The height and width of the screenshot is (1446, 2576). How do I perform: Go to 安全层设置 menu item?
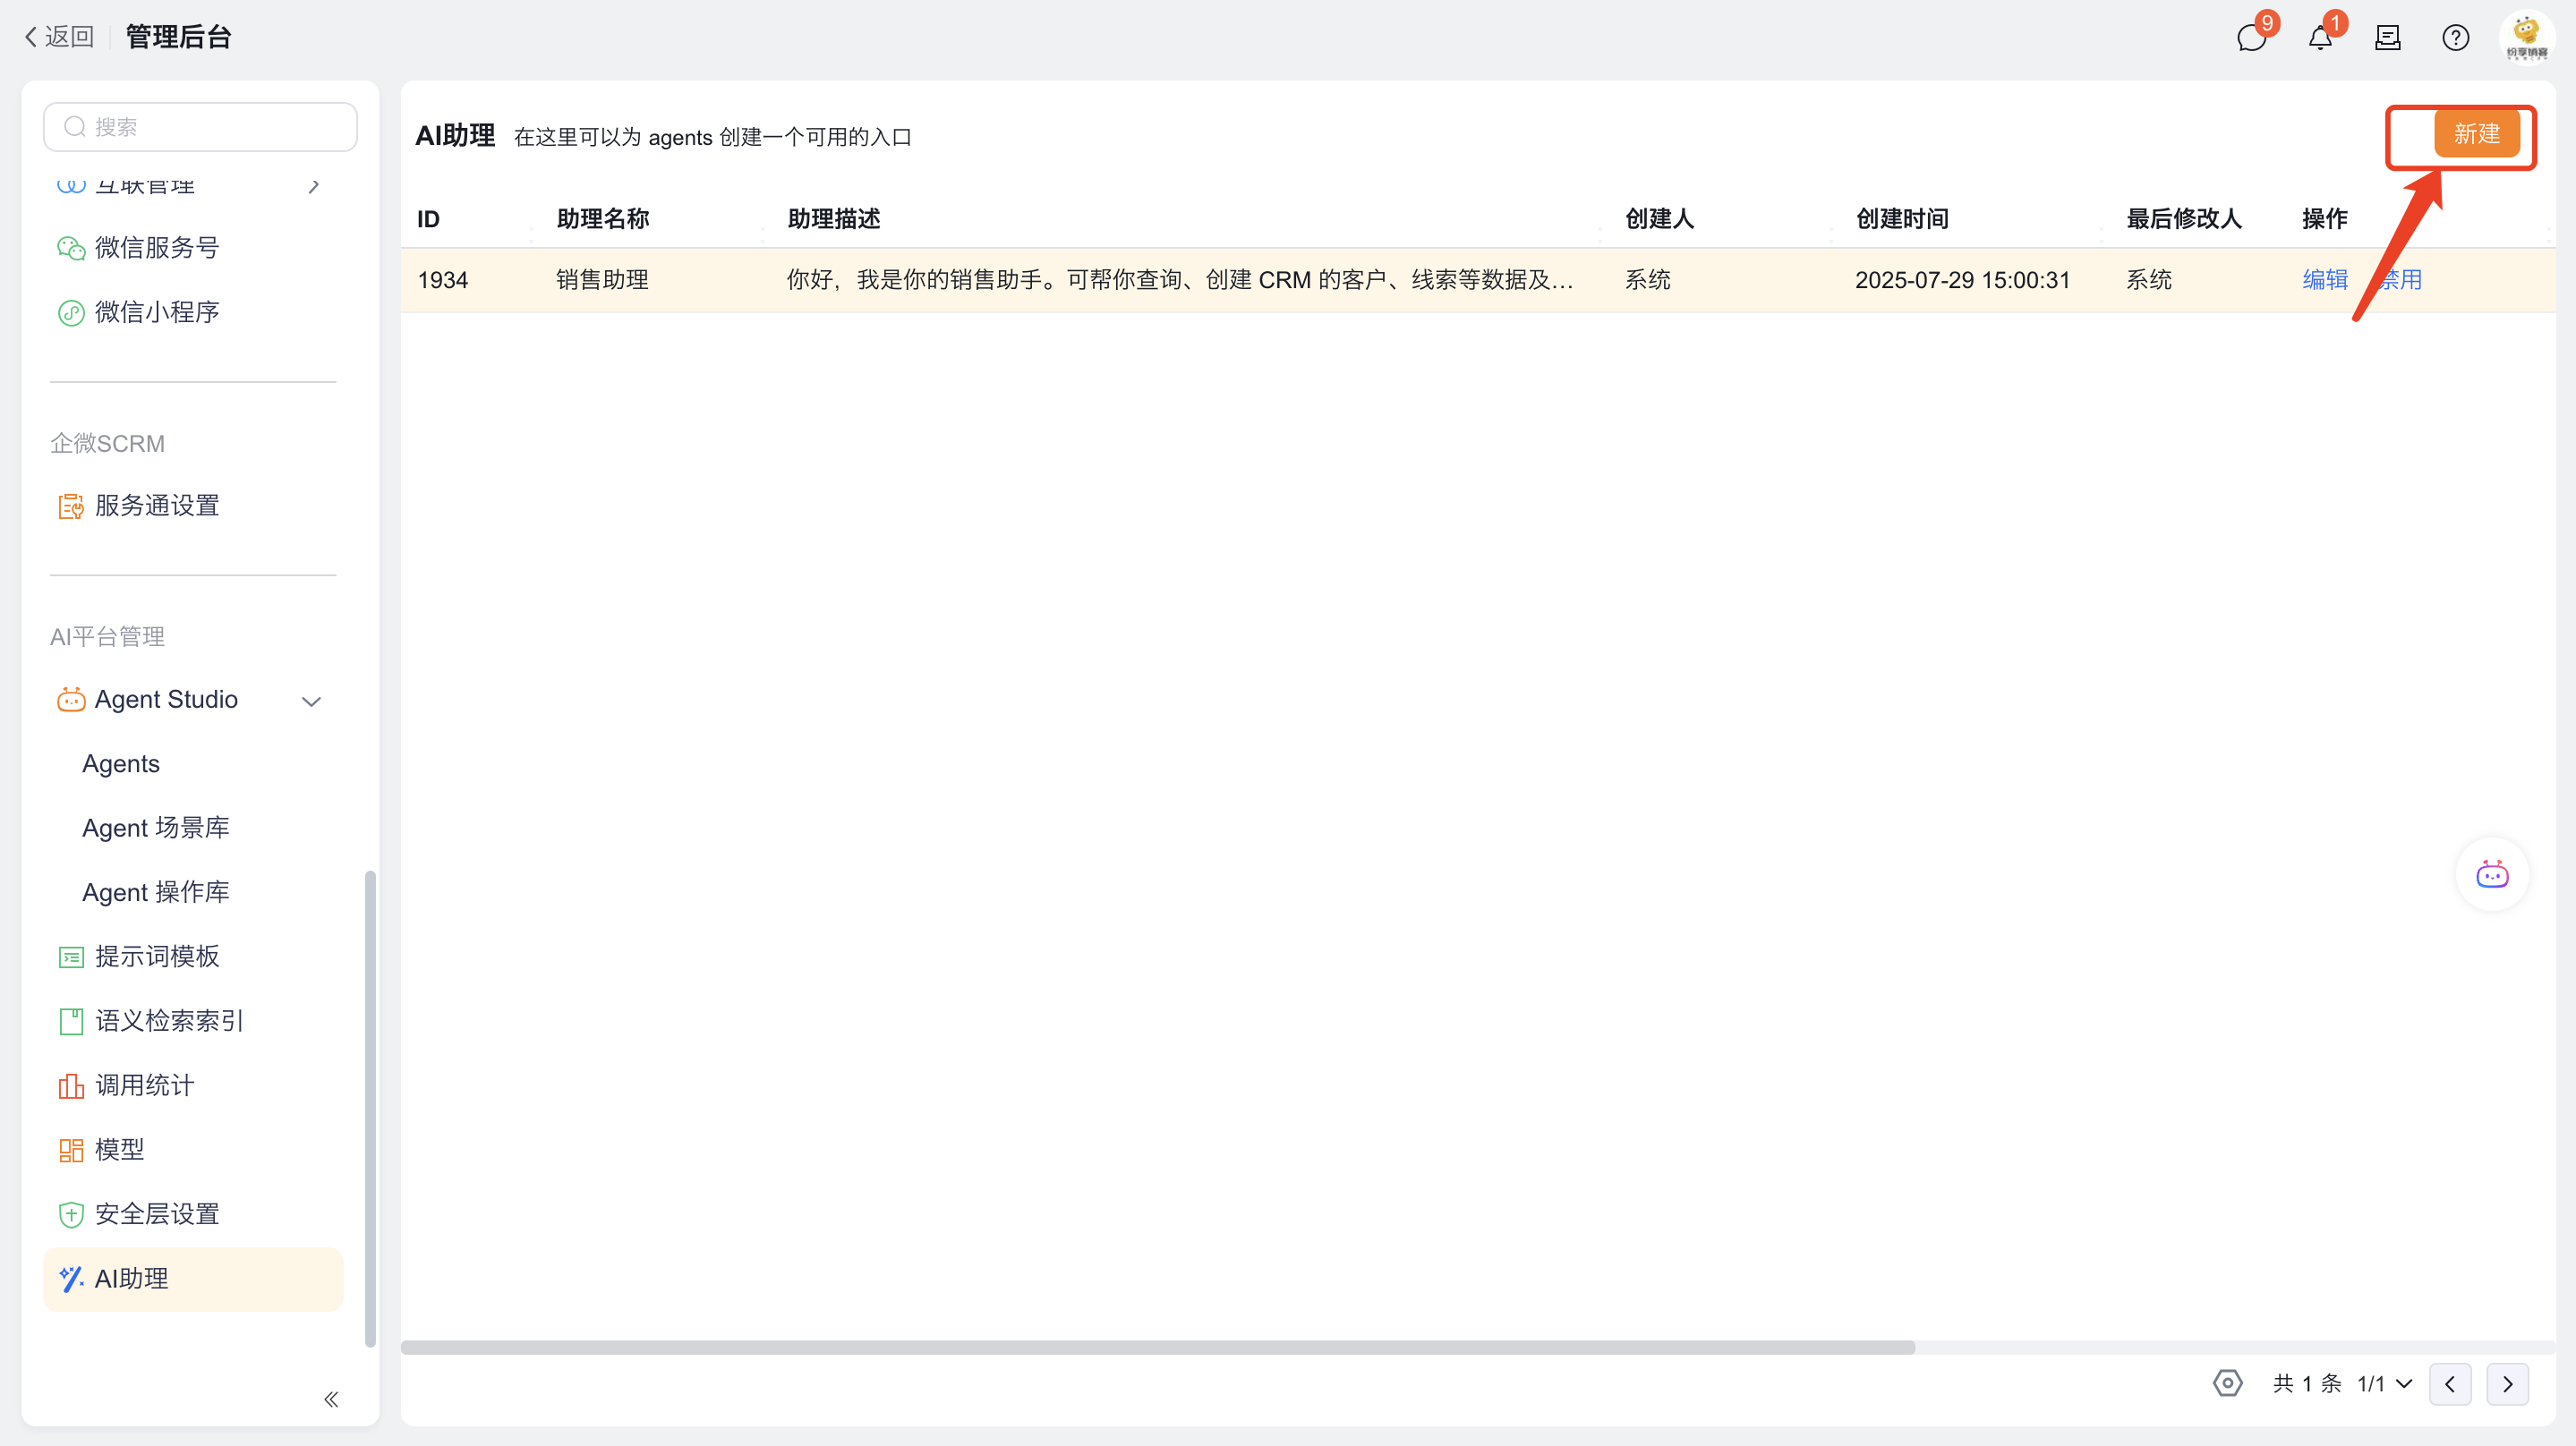(x=157, y=1214)
